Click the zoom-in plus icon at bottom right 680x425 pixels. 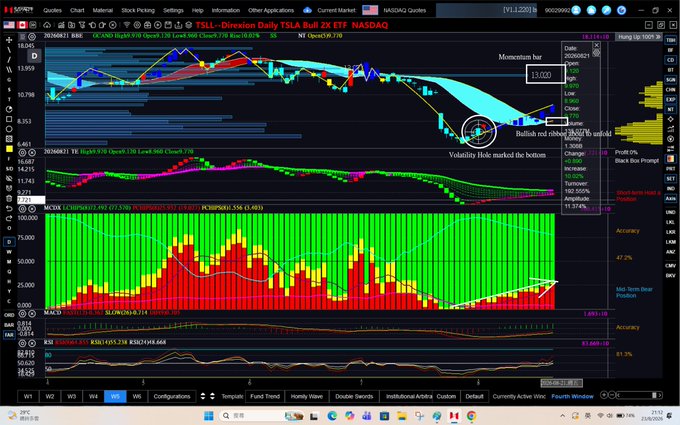point(603,395)
